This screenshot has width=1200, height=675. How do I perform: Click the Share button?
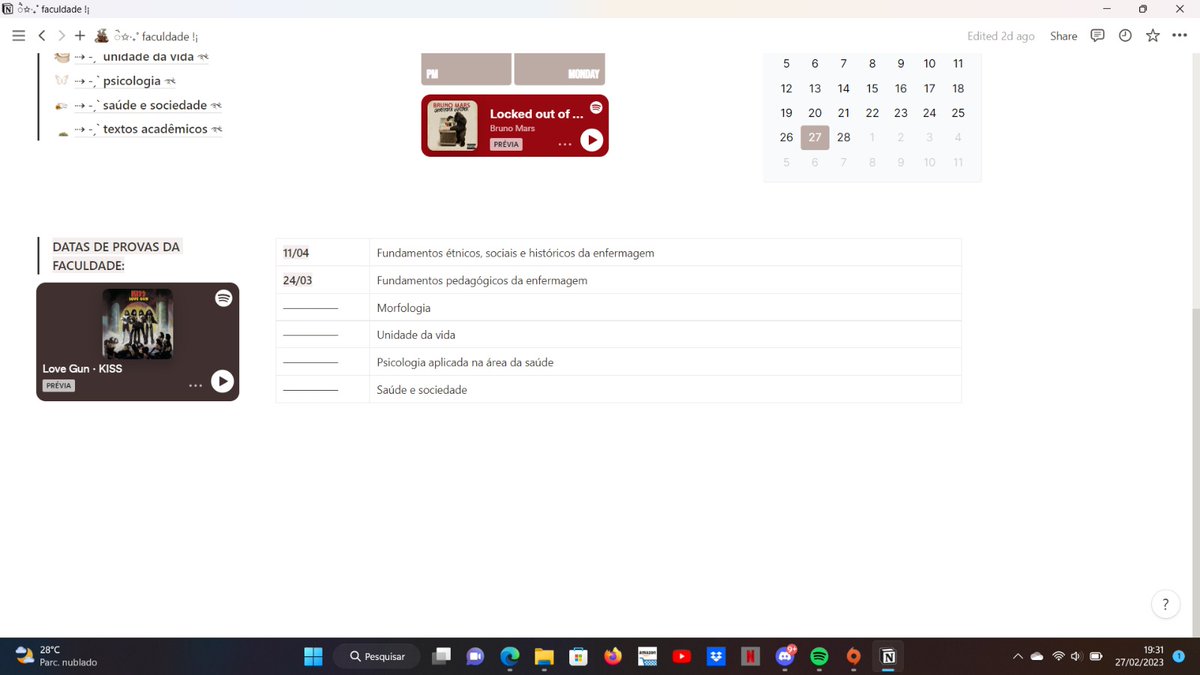[1064, 36]
